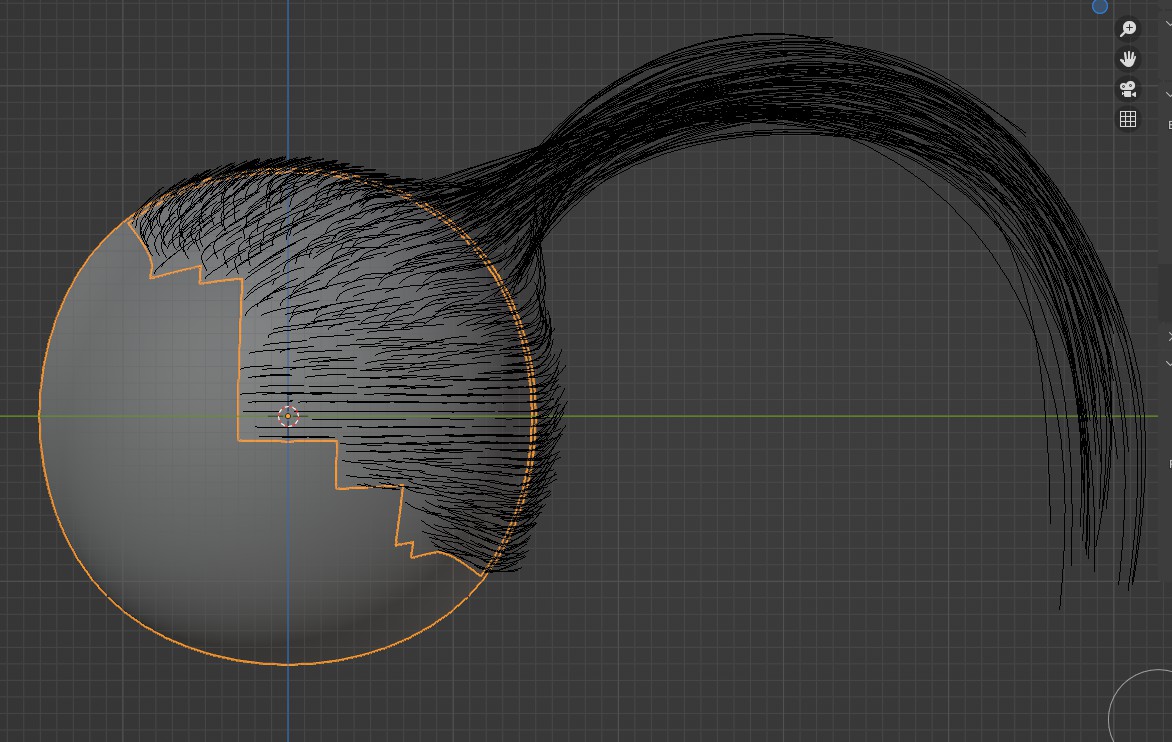Collapse the second sidebar panel chevron
The height and width of the screenshot is (742, 1172).
coord(1168,94)
